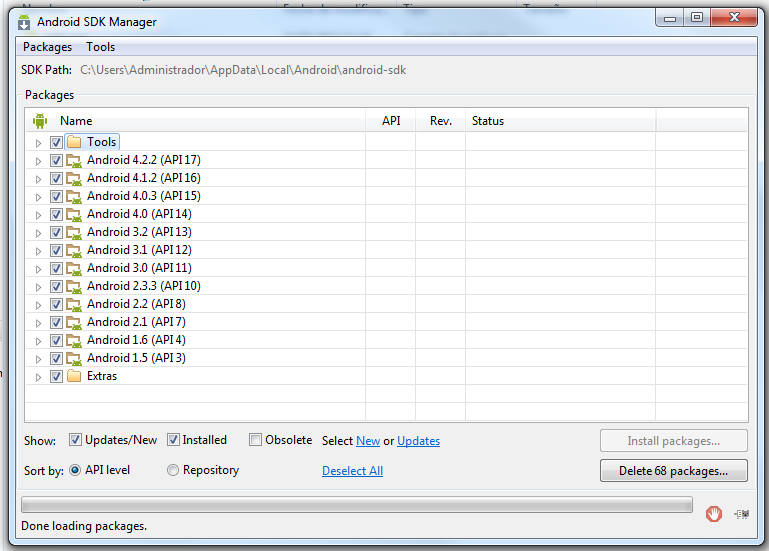The height and width of the screenshot is (551, 769).
Task: Click the Android 4.2.2 (API 17) package icon
Action: (x=74, y=161)
